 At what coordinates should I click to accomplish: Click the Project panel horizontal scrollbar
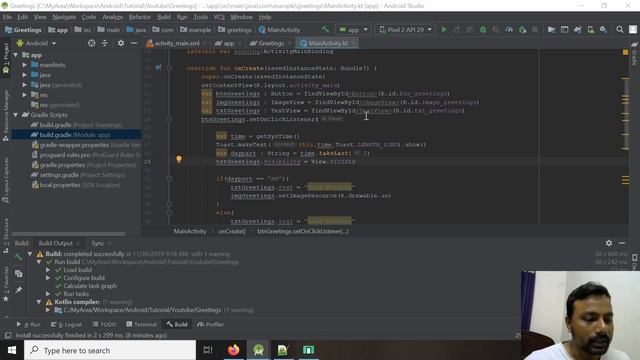69,234
